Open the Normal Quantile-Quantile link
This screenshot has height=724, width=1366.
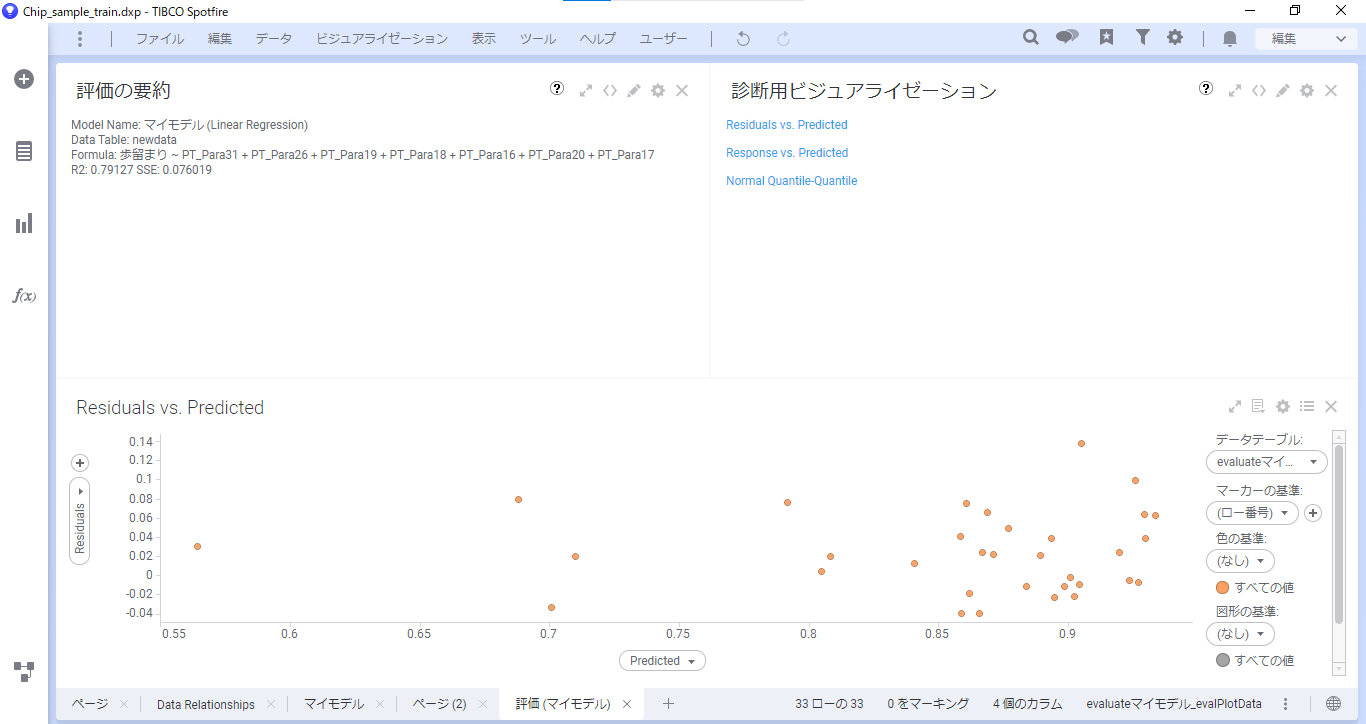pyautogui.click(x=792, y=181)
